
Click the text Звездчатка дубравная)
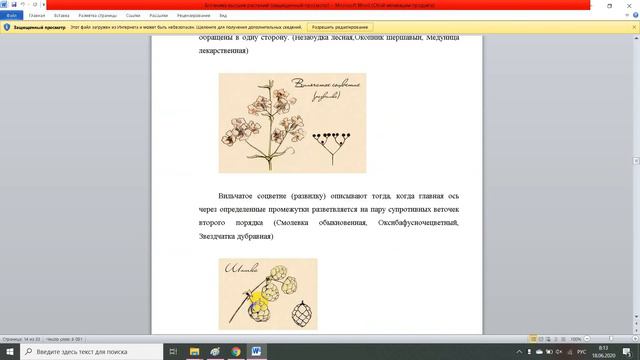[x=236, y=236]
